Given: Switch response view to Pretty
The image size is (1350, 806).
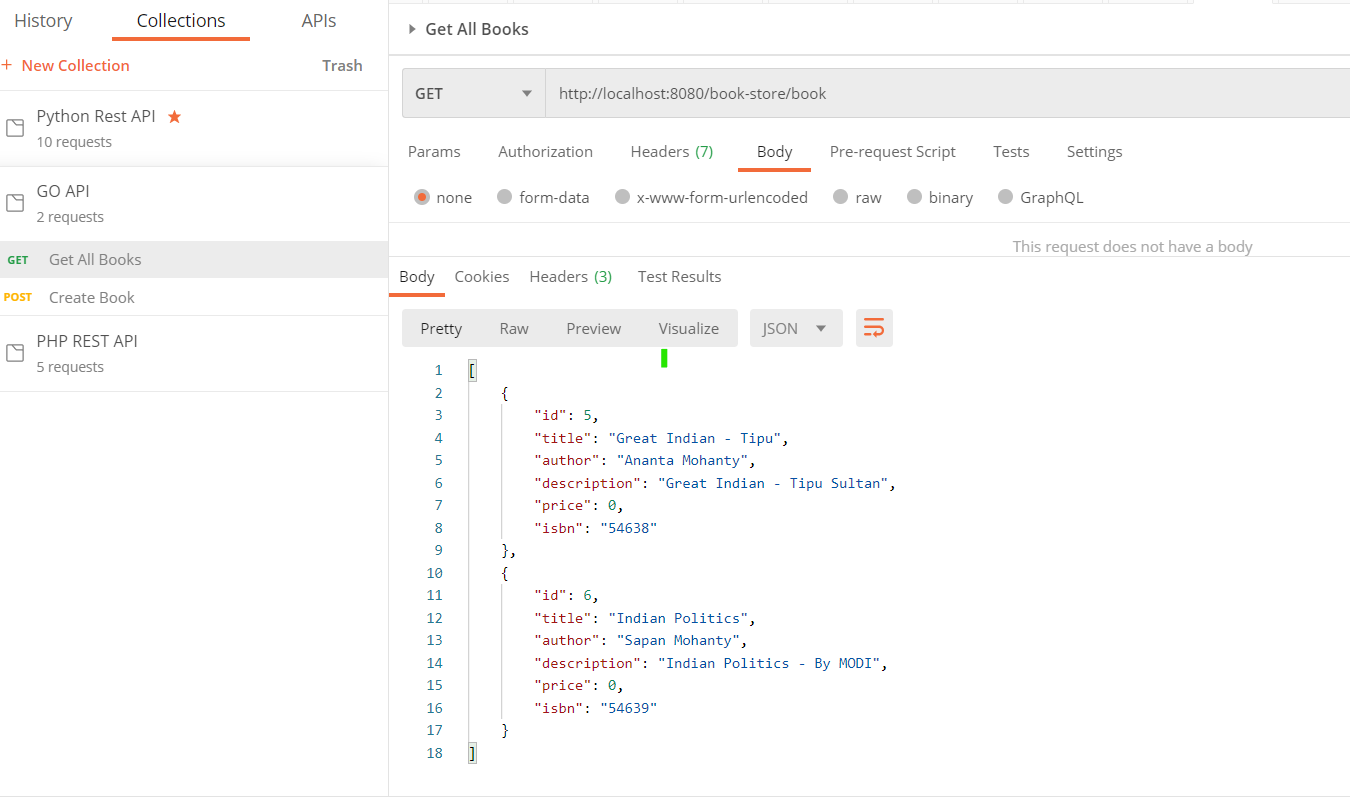Looking at the screenshot, I should coord(441,328).
